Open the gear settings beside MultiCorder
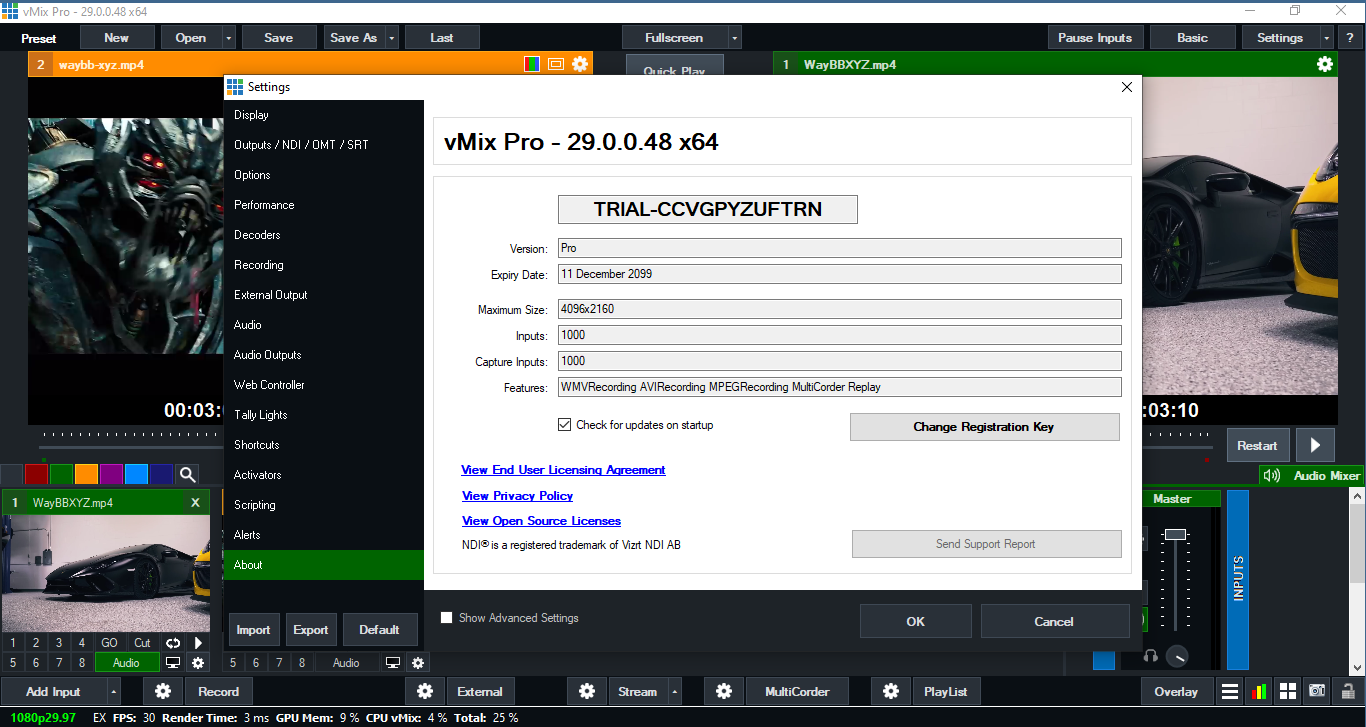The width and height of the screenshot is (1366, 727). click(x=724, y=691)
